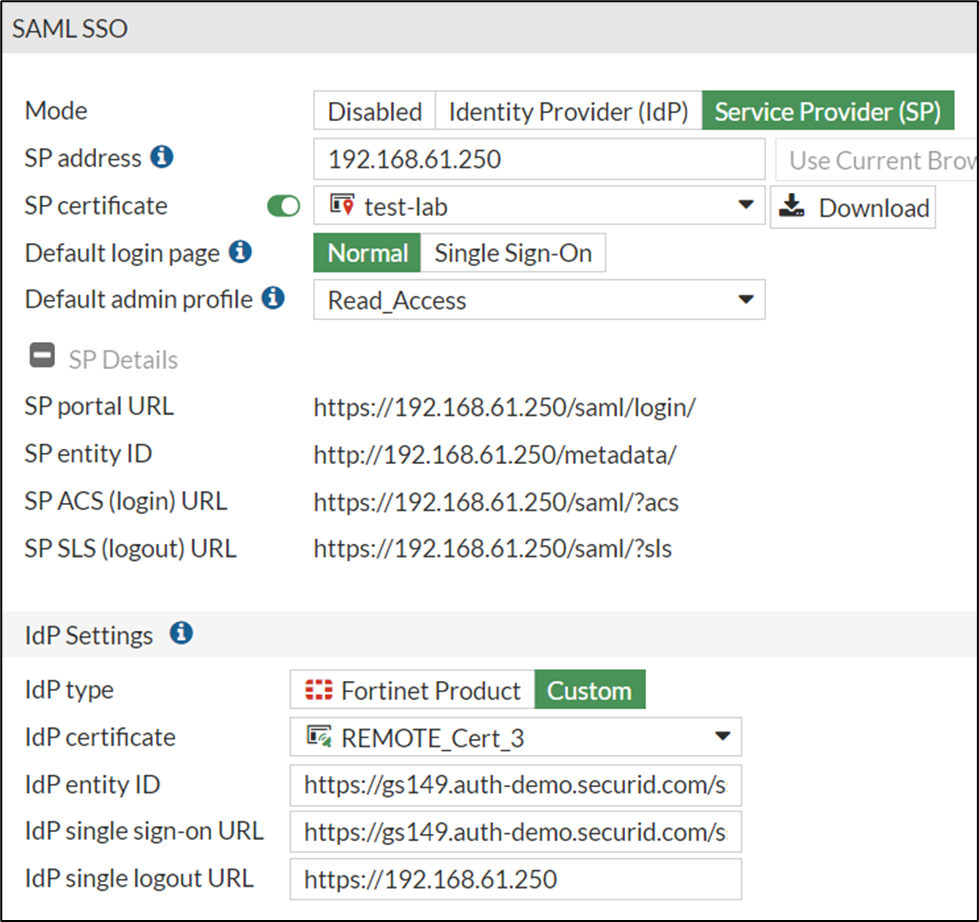Click the info icon beside Default login page
Image resolution: width=979 pixels, height=922 pixels.
coord(240,252)
